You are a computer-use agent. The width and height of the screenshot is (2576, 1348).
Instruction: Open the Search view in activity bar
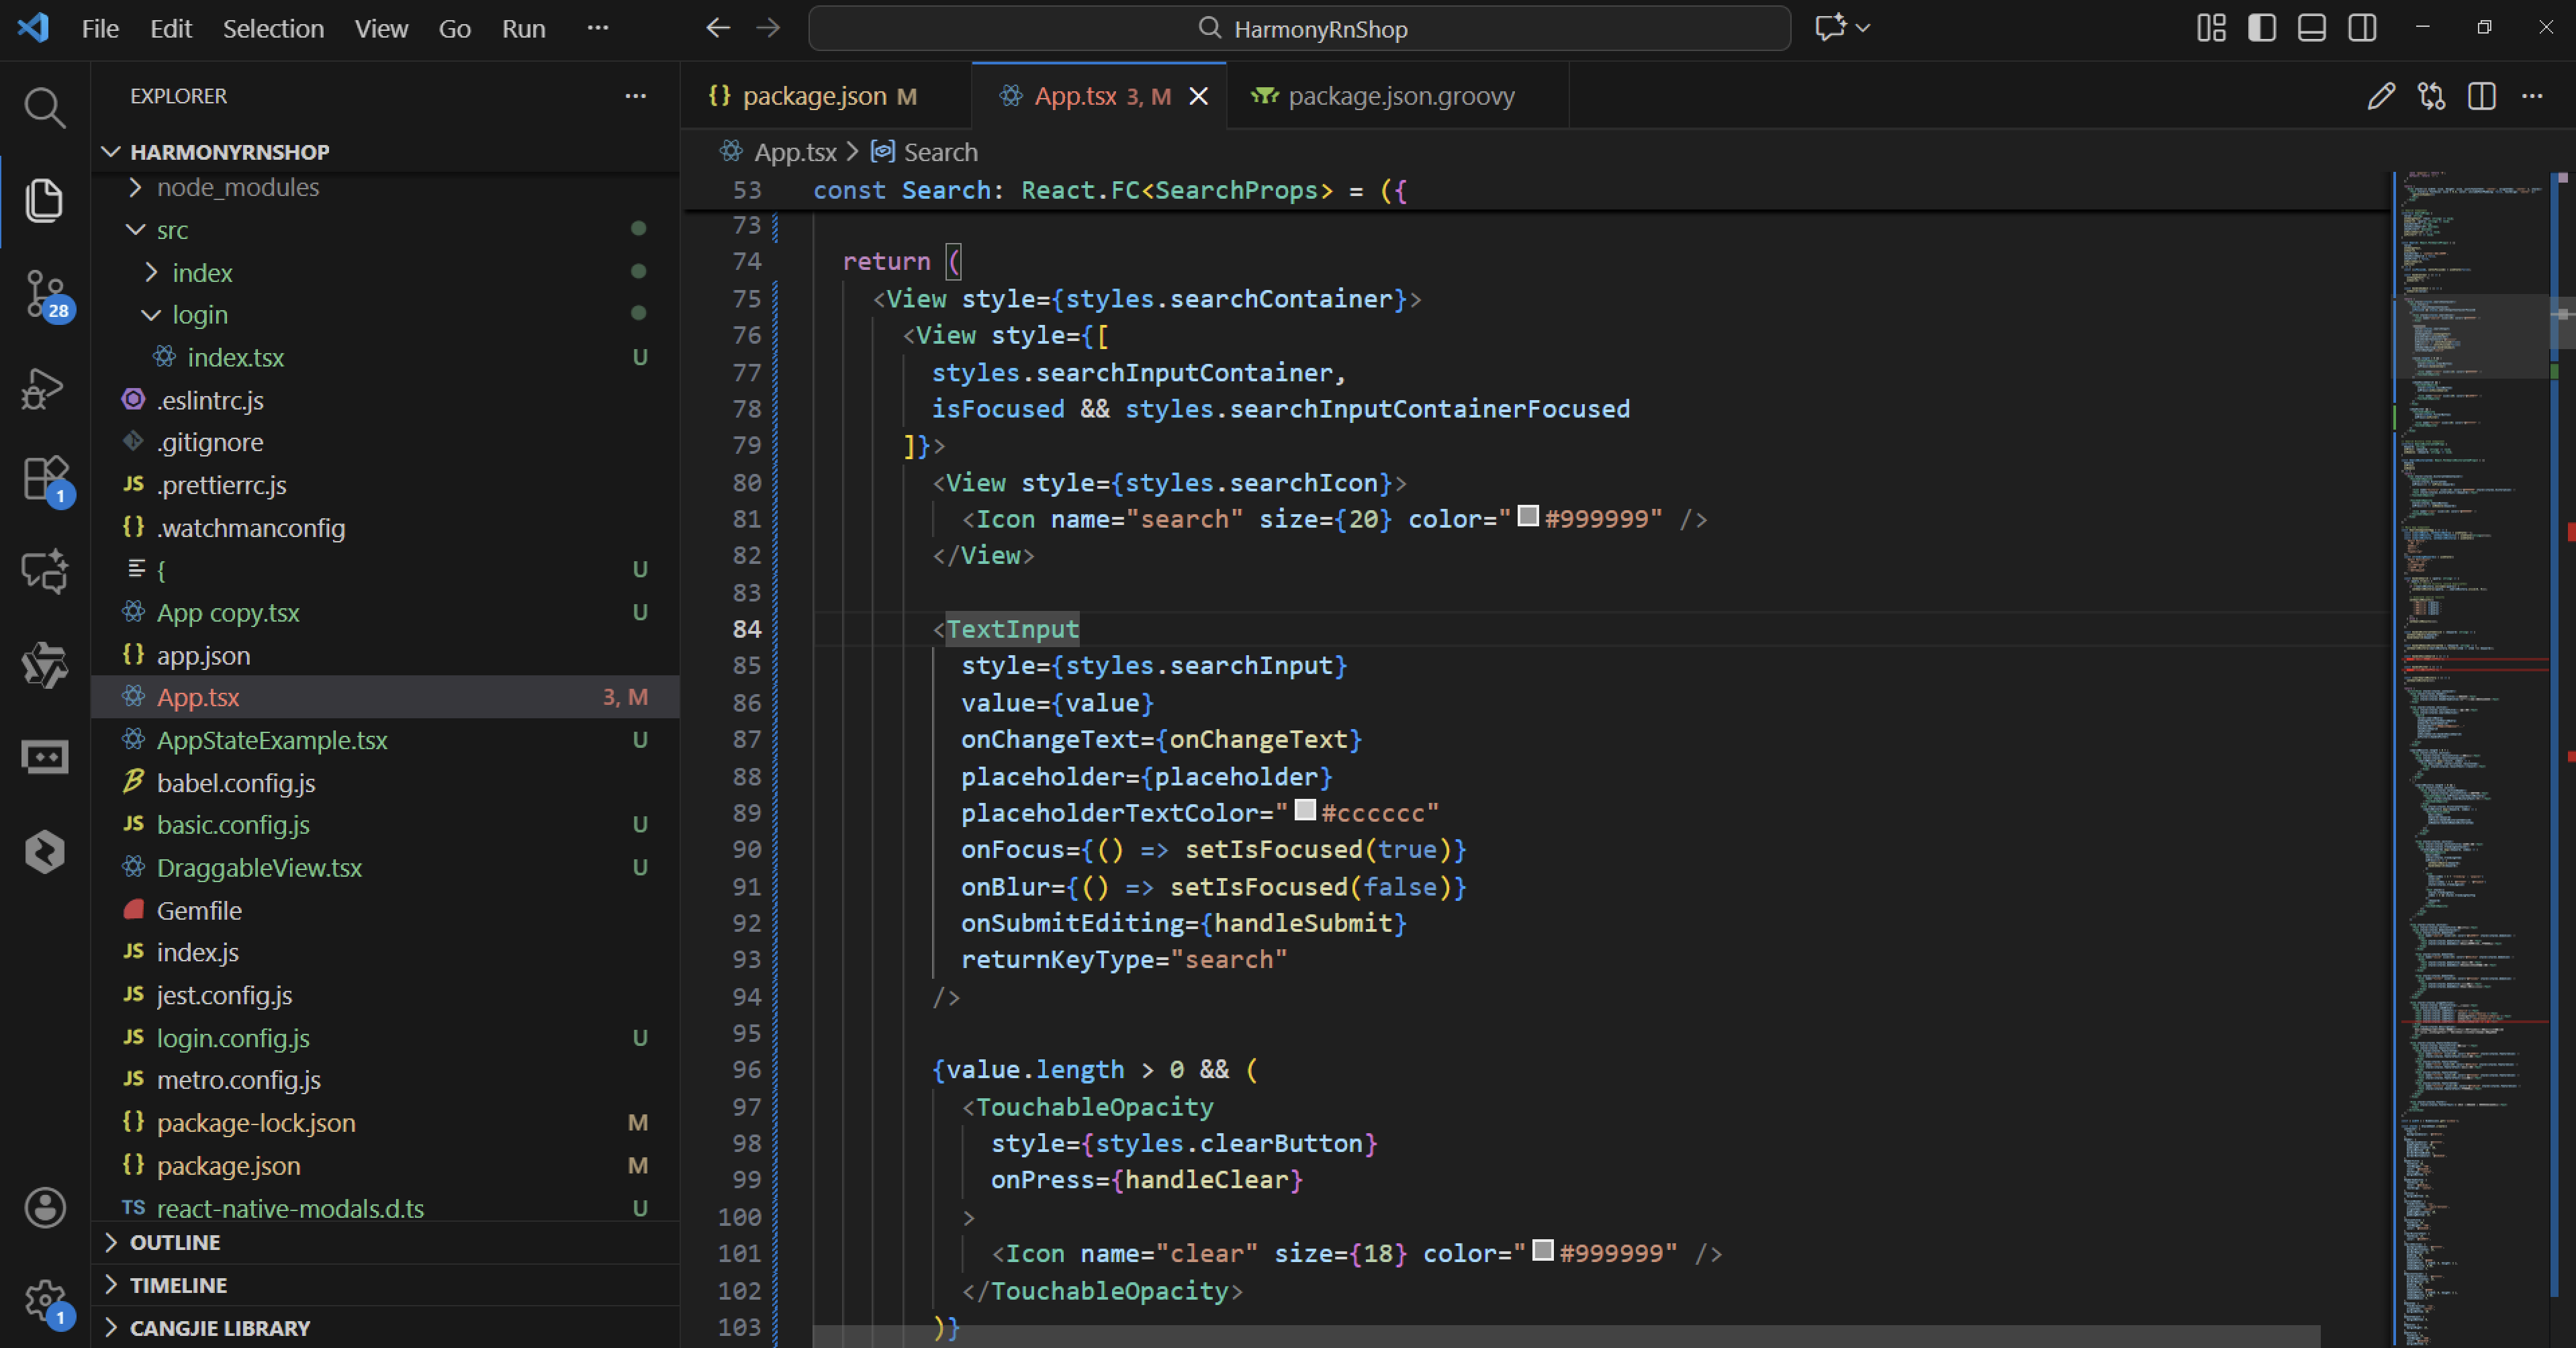click(44, 107)
